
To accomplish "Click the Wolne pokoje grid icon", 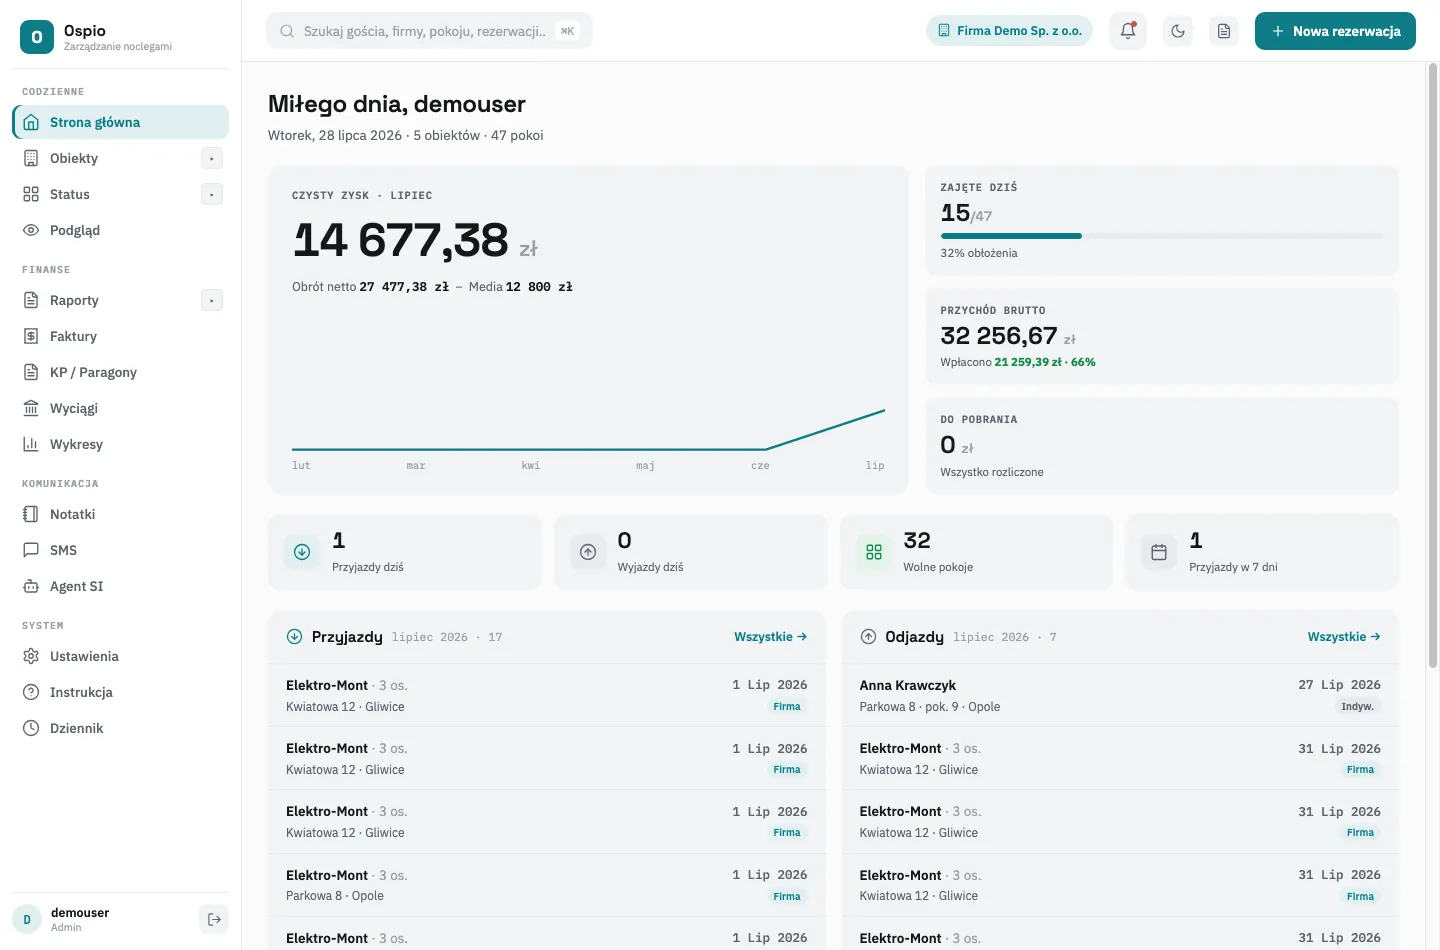I will click(x=874, y=552).
